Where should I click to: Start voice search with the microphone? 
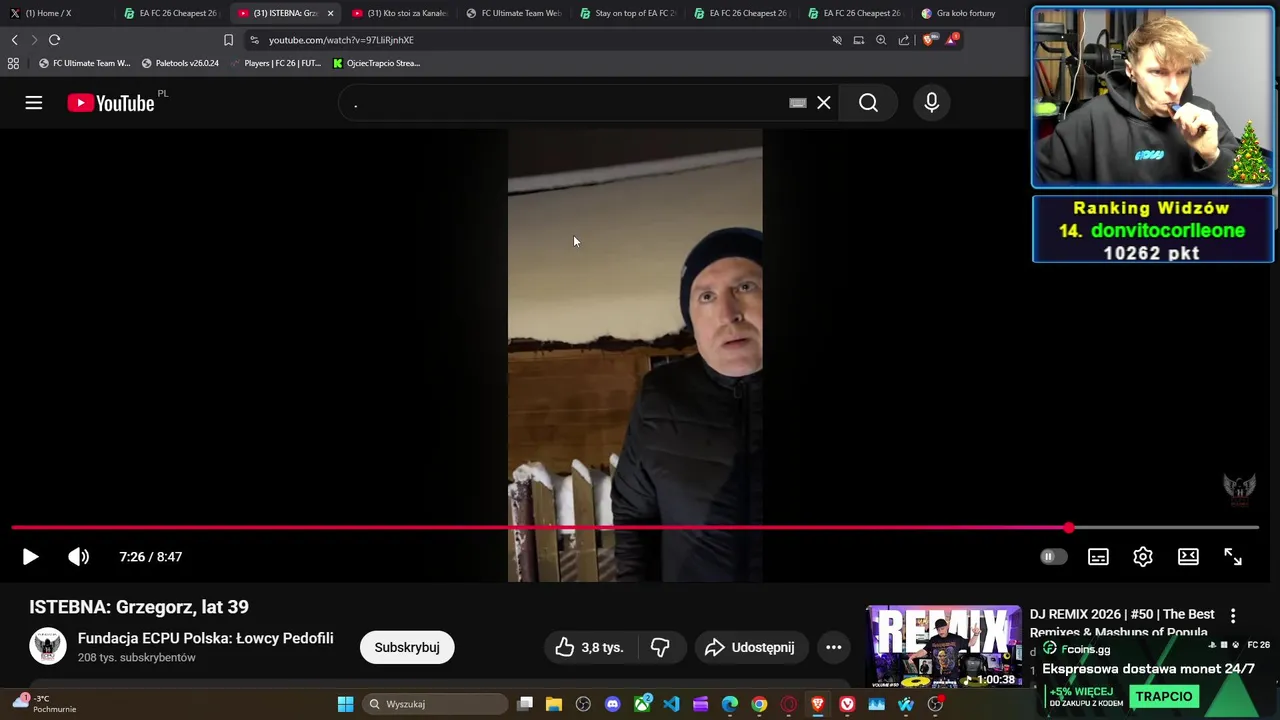[932, 103]
